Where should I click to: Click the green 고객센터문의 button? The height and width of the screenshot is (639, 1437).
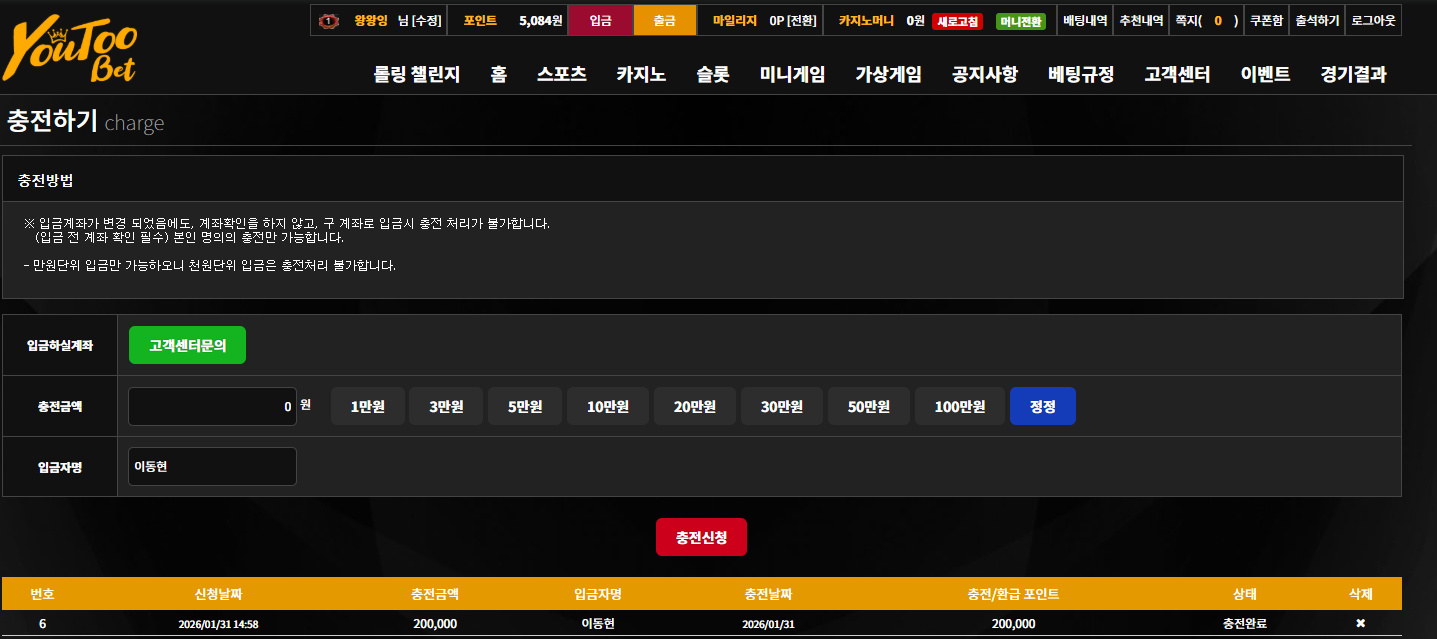(x=187, y=345)
